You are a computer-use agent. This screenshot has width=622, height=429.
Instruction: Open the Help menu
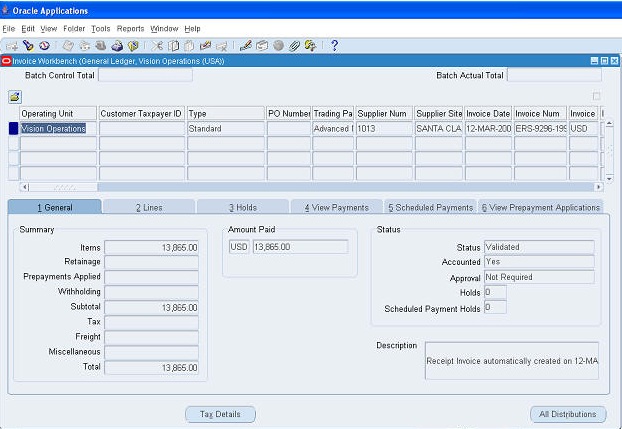pos(192,29)
